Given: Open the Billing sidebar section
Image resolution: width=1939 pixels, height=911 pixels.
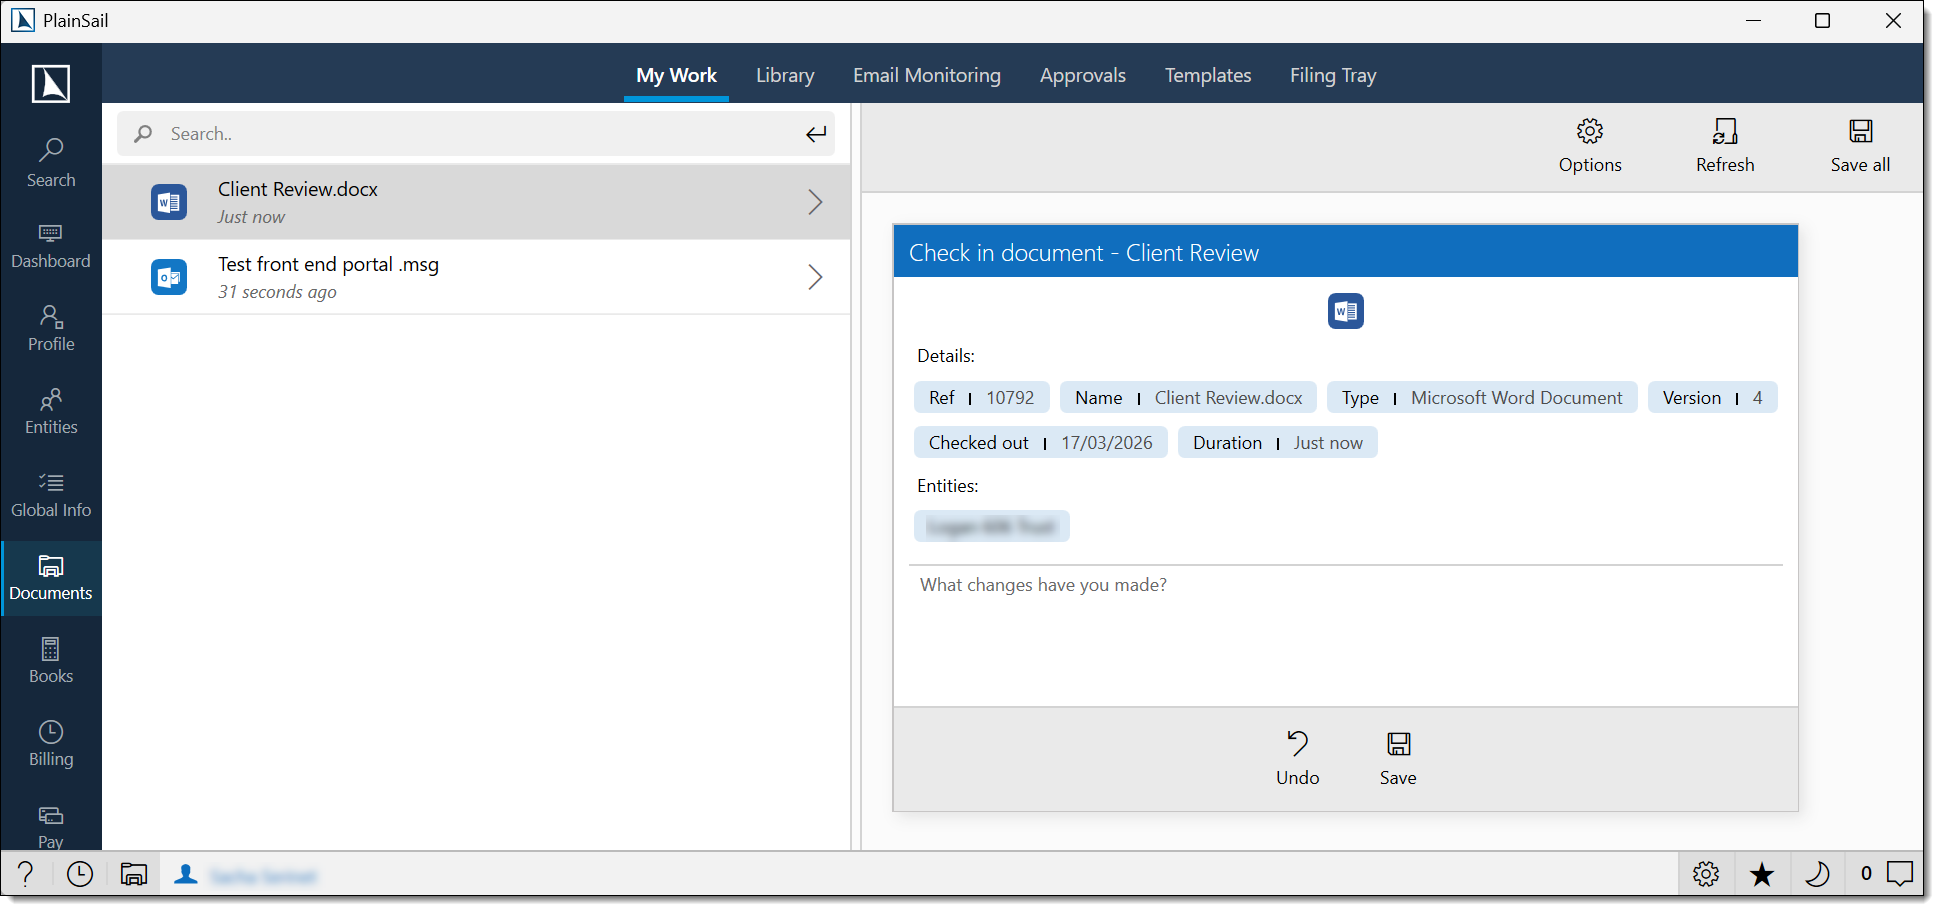Looking at the screenshot, I should pyautogui.click(x=51, y=744).
